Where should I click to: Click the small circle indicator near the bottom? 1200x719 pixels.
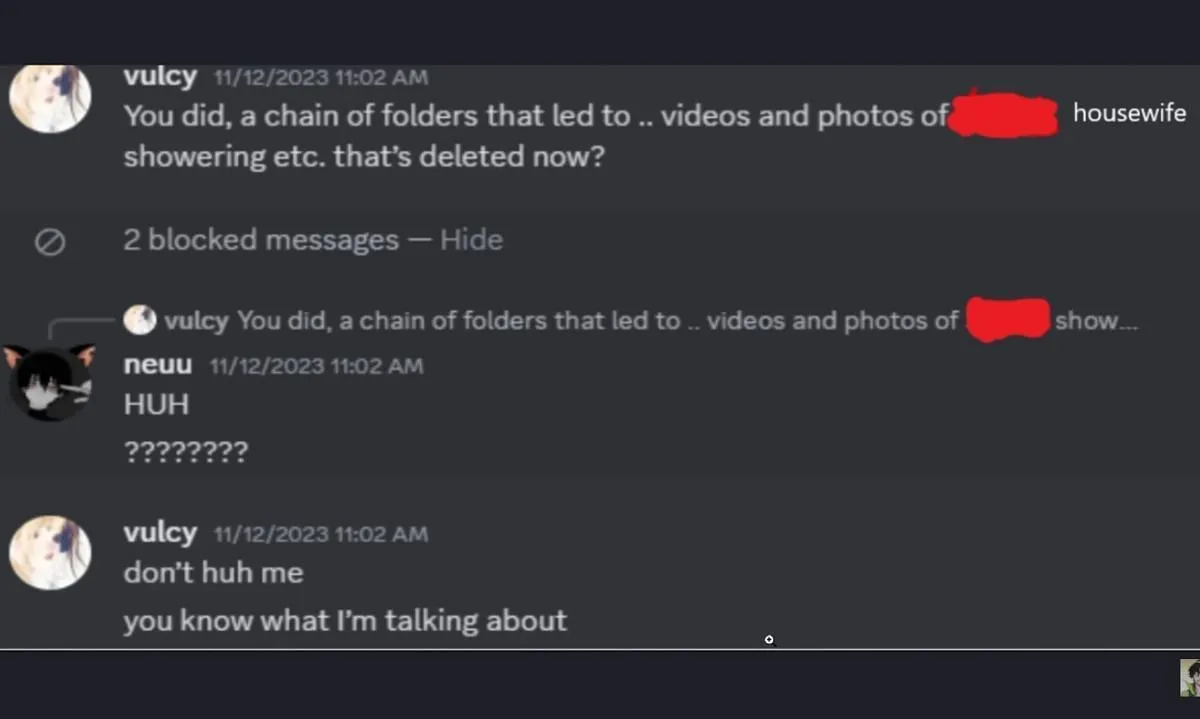769,639
